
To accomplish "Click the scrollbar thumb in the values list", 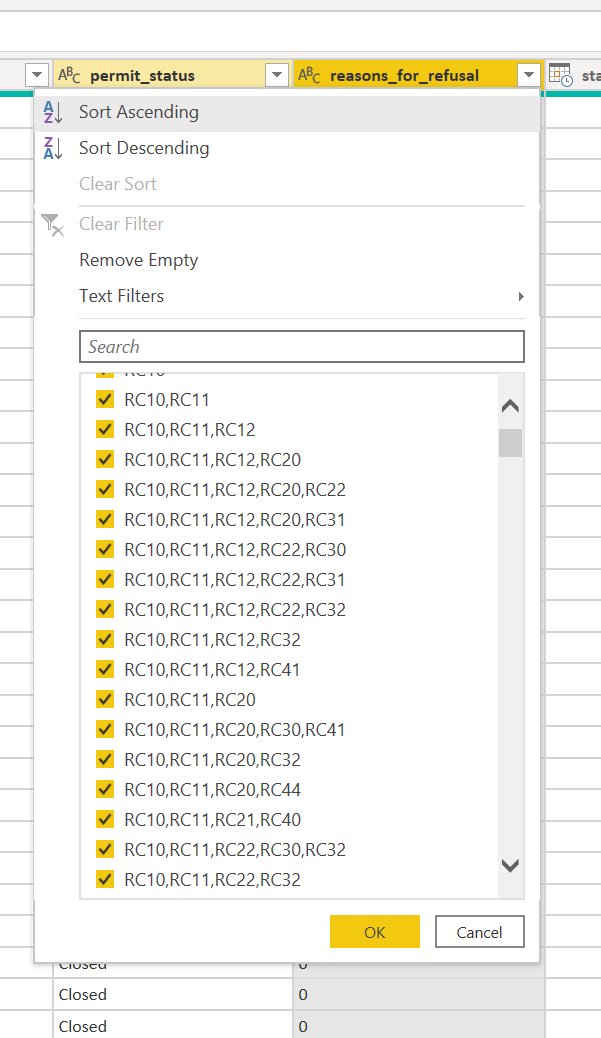I will [x=510, y=443].
